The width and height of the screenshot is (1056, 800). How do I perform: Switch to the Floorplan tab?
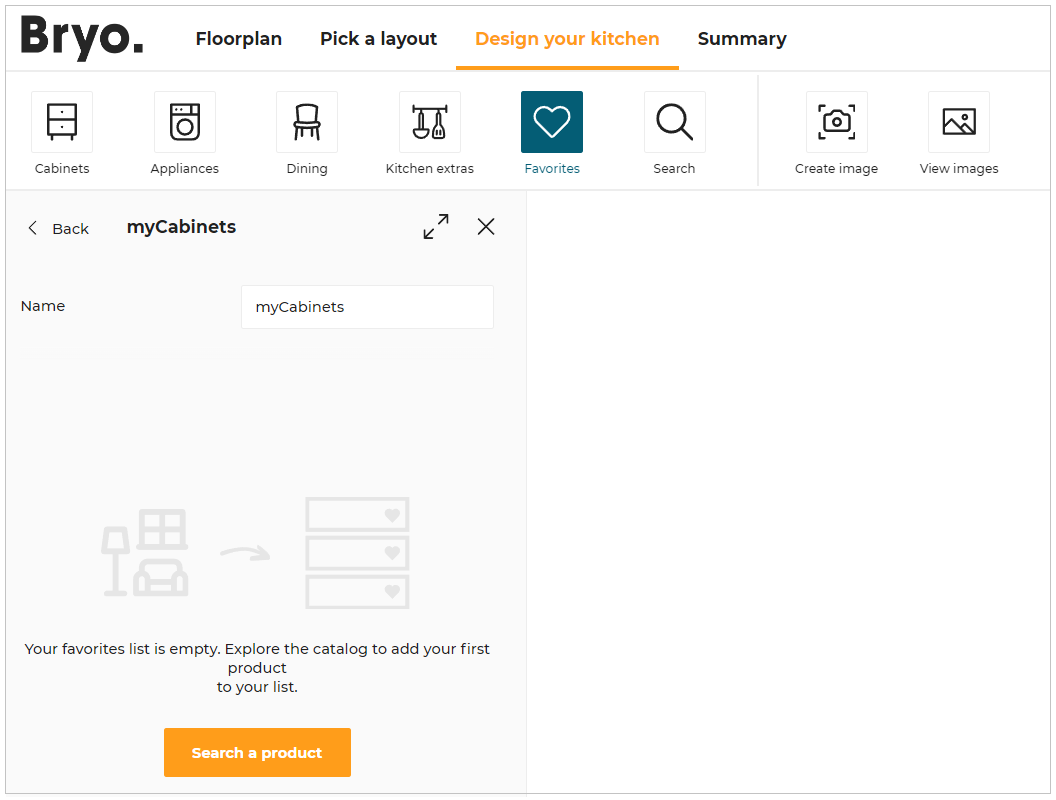tap(239, 39)
